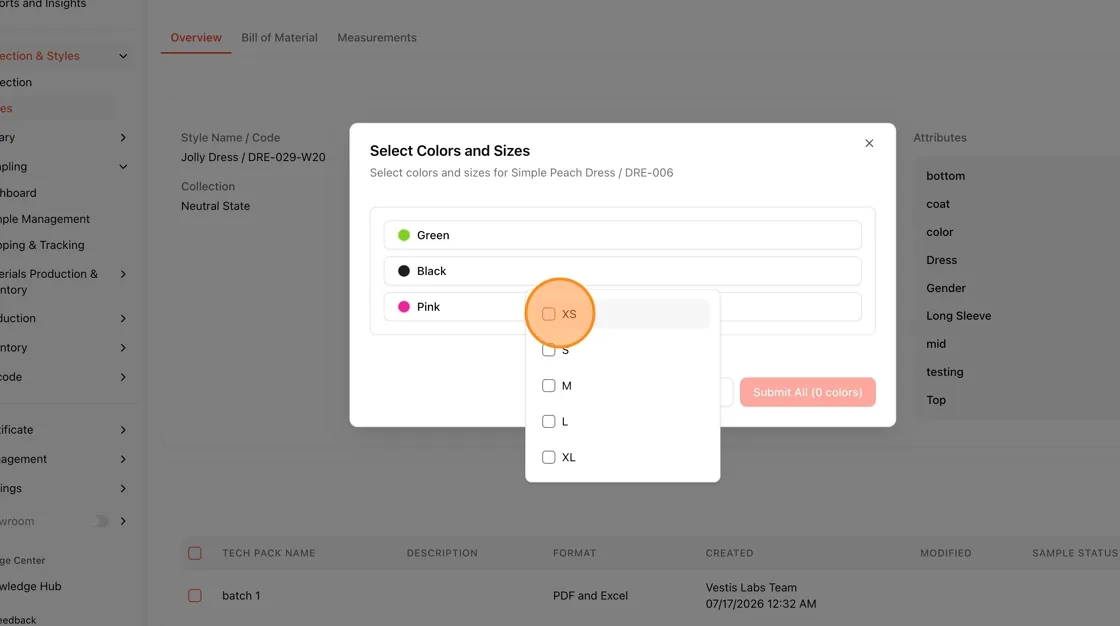The height and width of the screenshot is (626, 1120).
Task: Select the batch 1 row checkbox
Action: (194, 595)
